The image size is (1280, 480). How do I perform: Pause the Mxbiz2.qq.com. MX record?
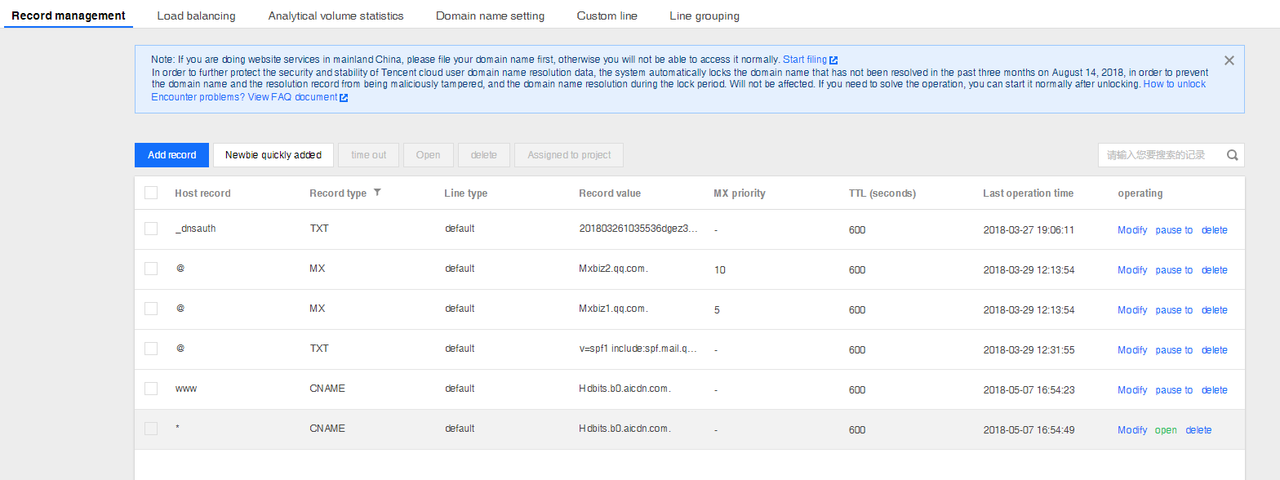pyautogui.click(x=1174, y=270)
